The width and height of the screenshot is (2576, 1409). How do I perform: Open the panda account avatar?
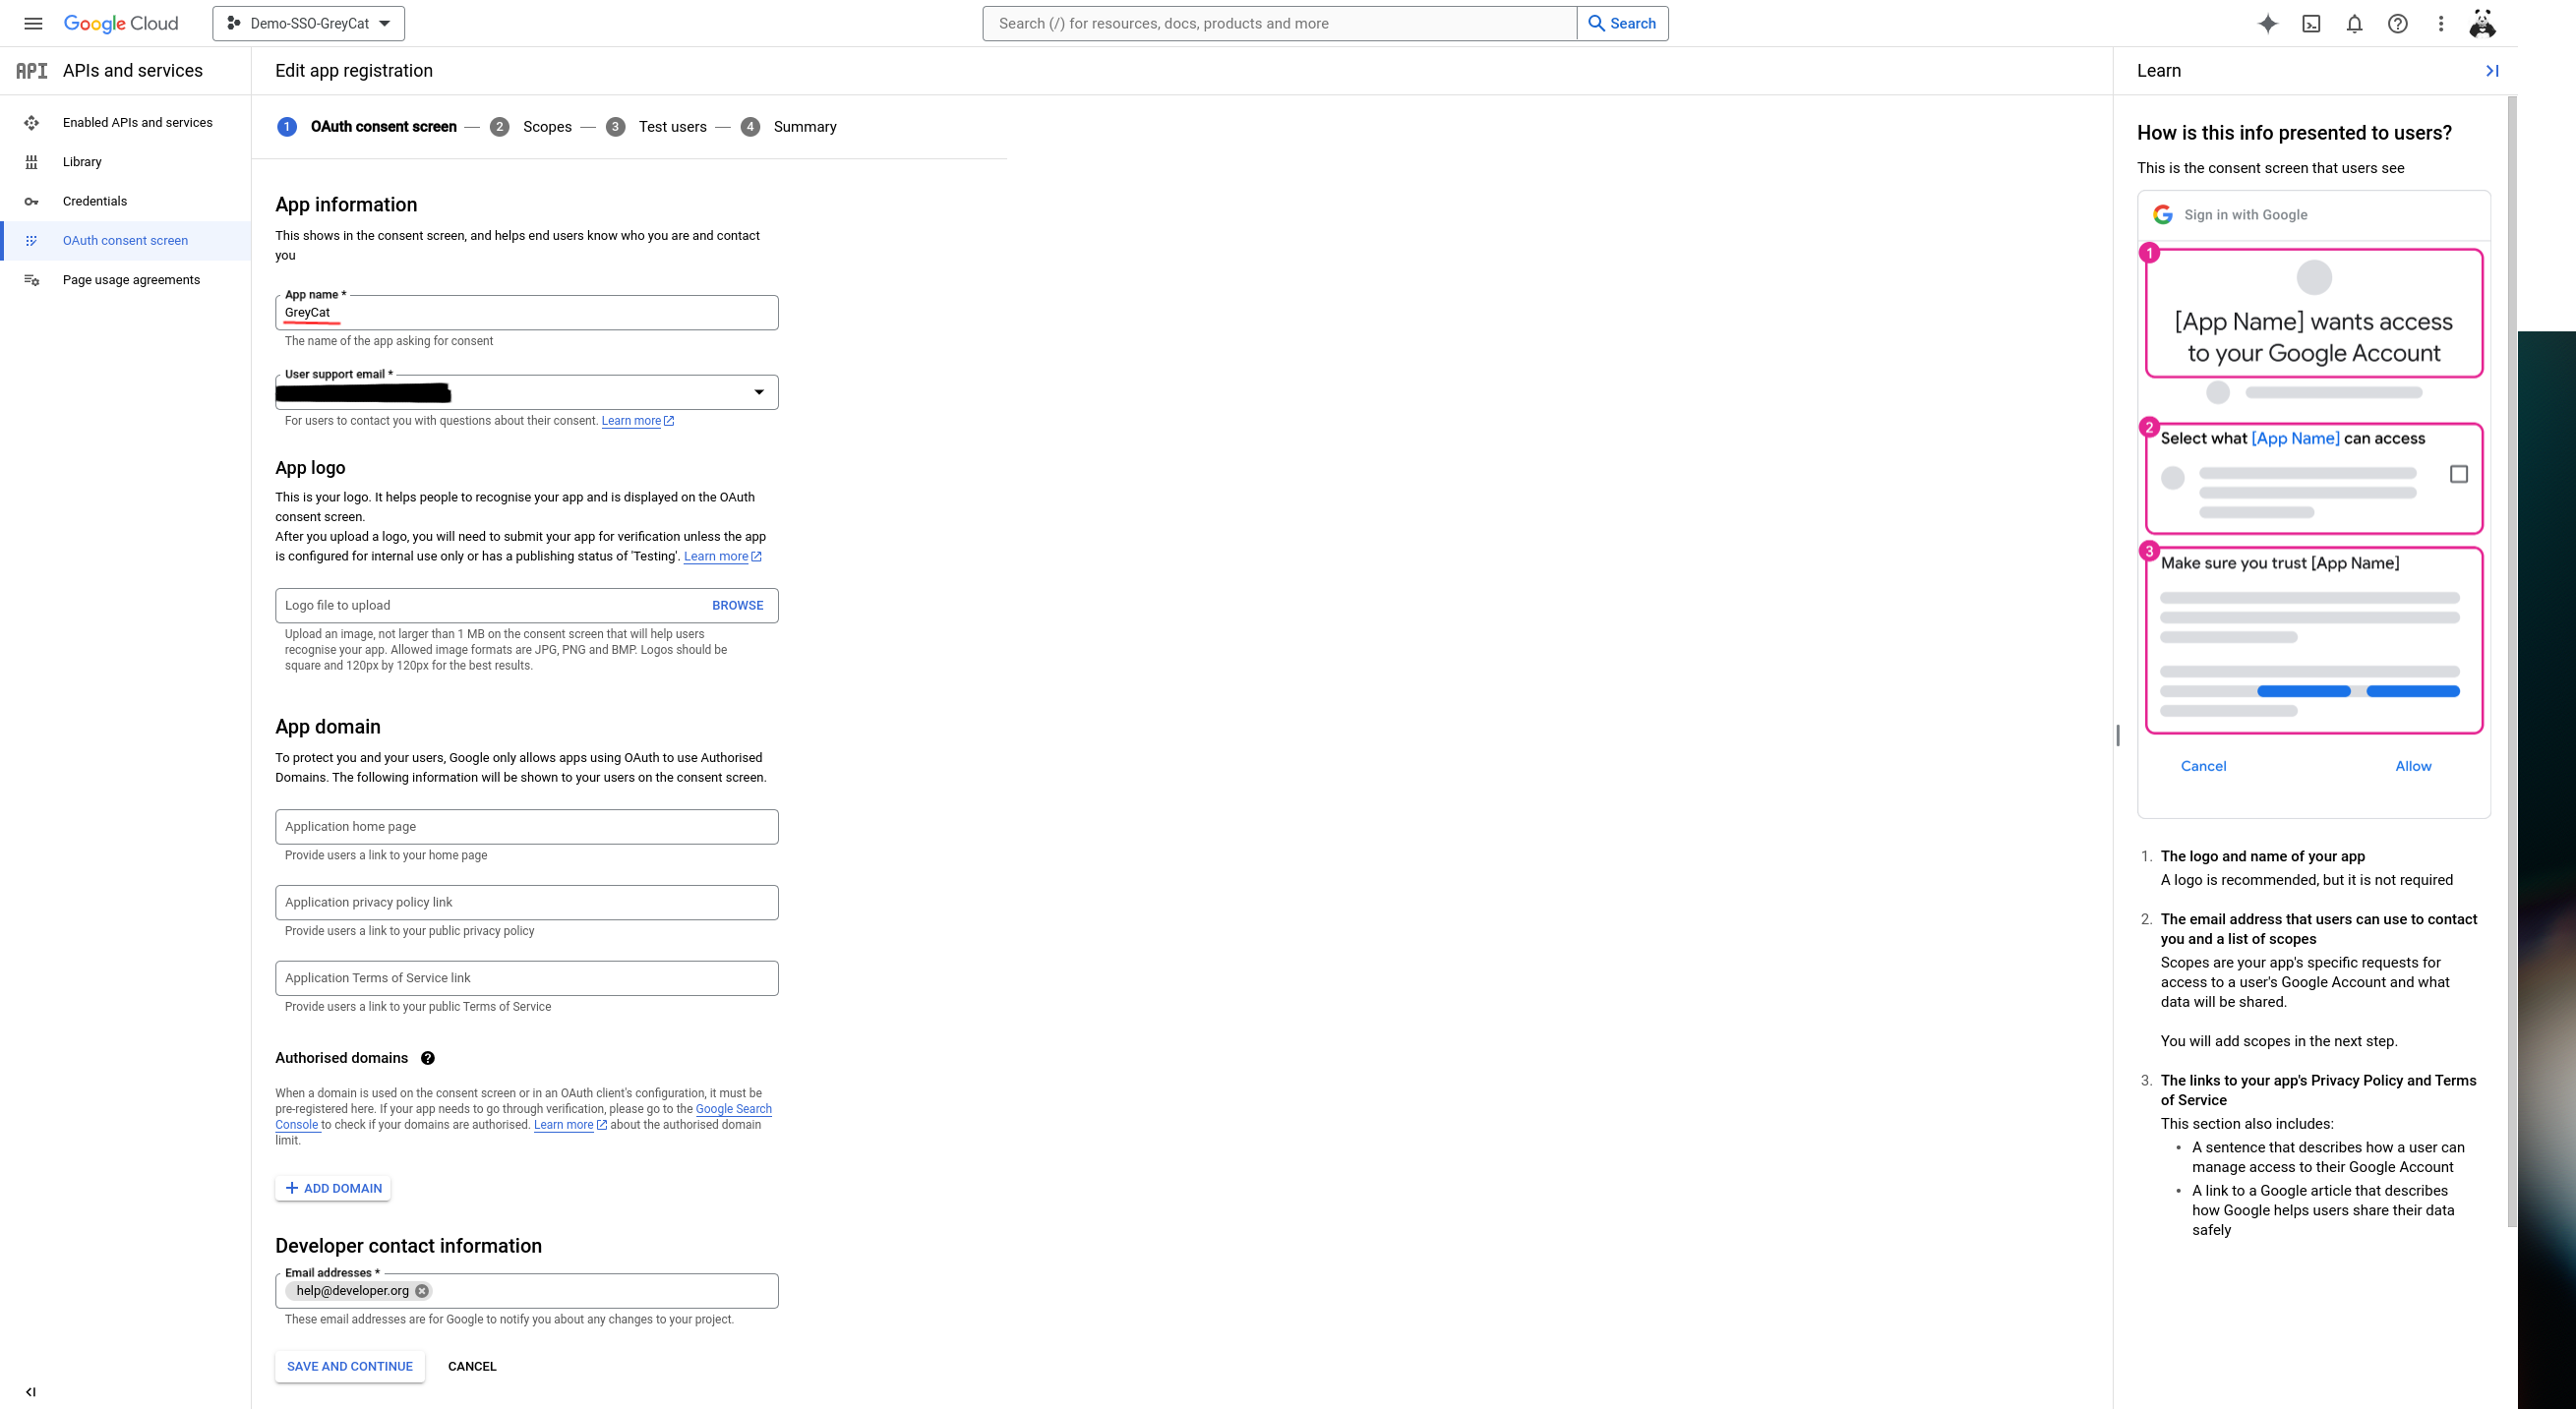tap(2482, 23)
